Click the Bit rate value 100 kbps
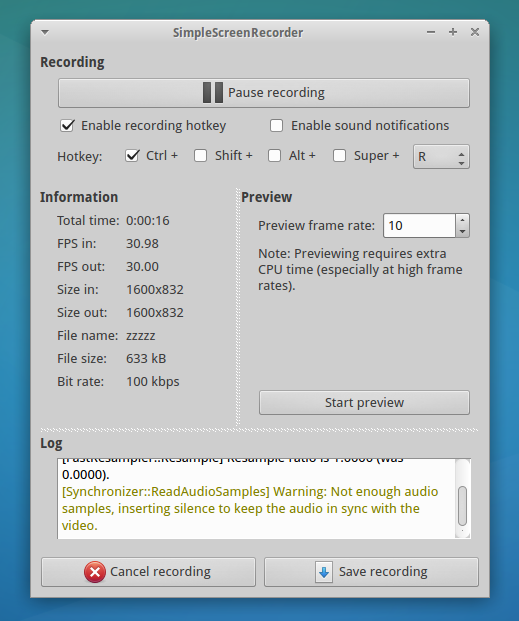Image resolution: width=519 pixels, height=621 pixels. 153,382
